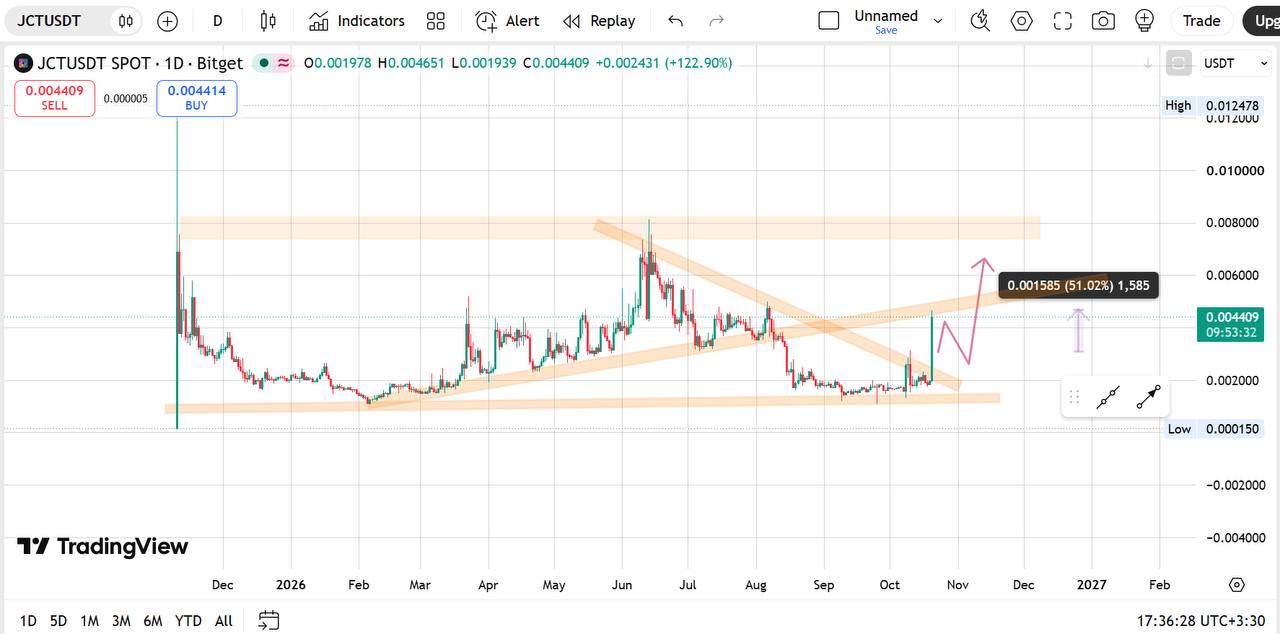The width and height of the screenshot is (1280, 634).
Task: Expand the layout dropdown arrow beside Unnamed
Action: tap(938, 20)
